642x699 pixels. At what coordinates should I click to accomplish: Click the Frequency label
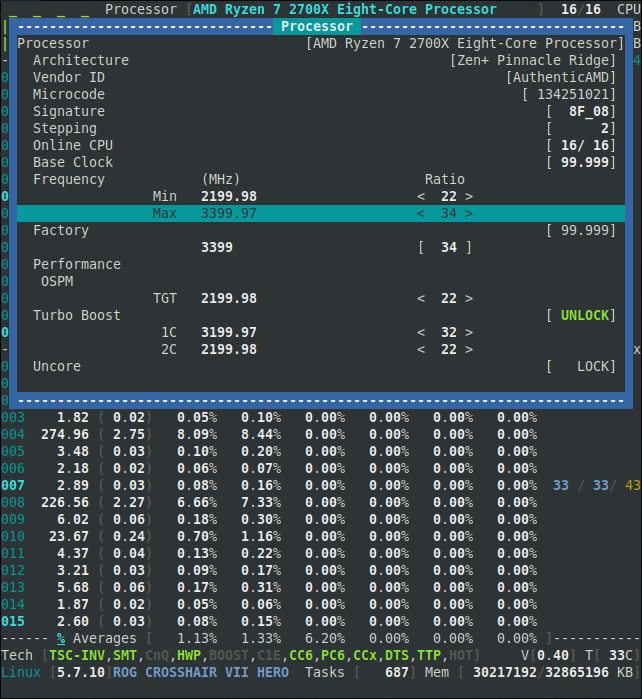[x=69, y=180]
